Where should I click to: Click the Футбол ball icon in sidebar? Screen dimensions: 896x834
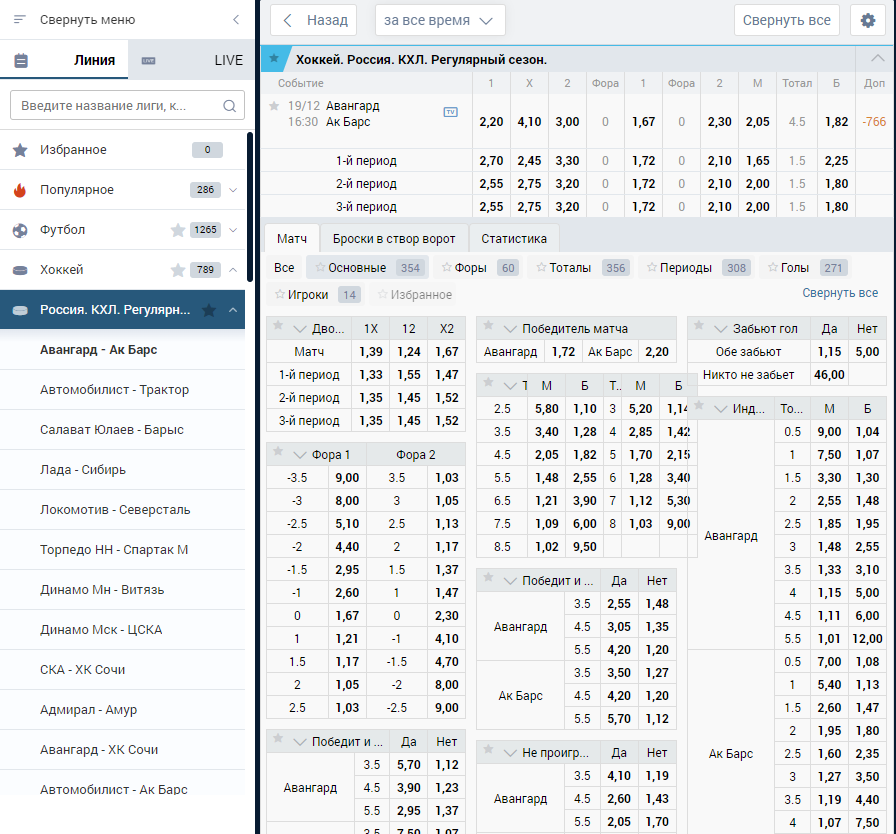pyautogui.click(x=20, y=230)
